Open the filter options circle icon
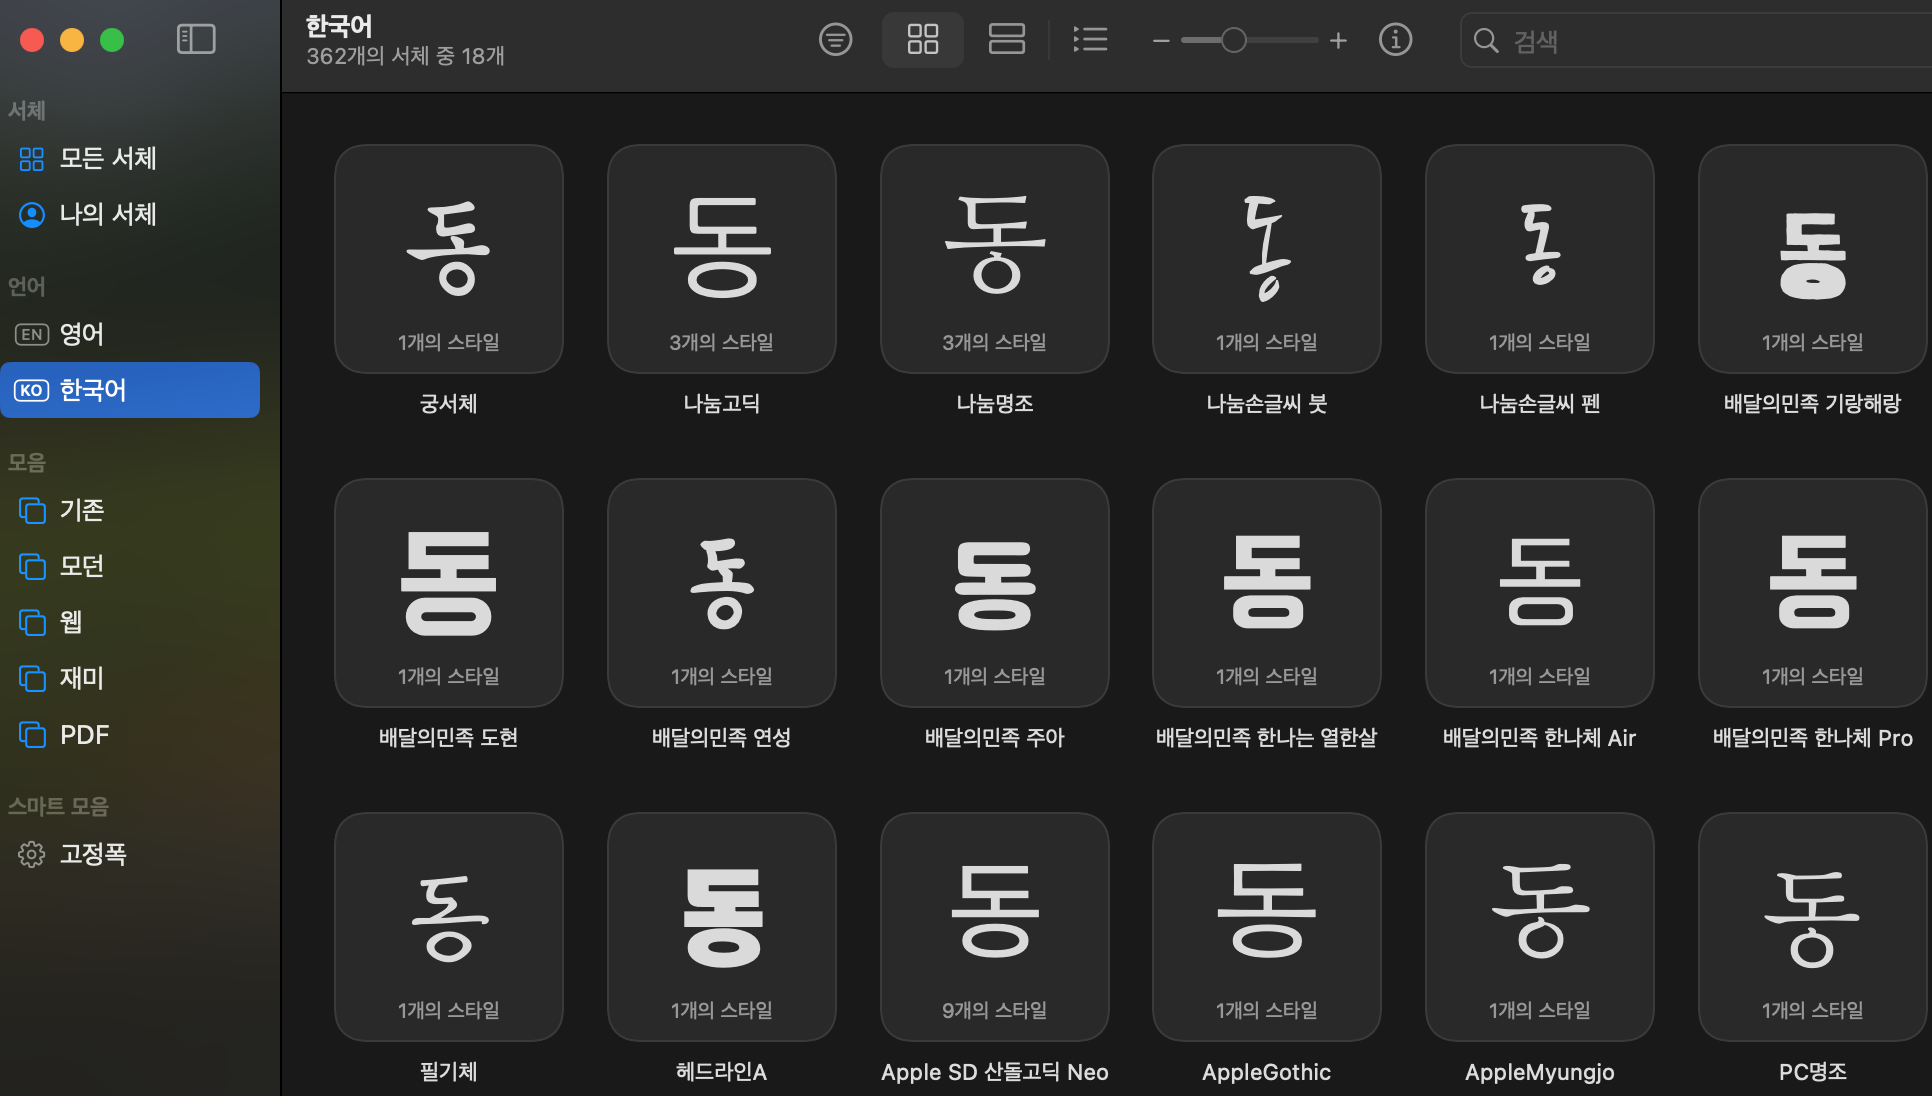The width and height of the screenshot is (1932, 1096). coord(835,39)
